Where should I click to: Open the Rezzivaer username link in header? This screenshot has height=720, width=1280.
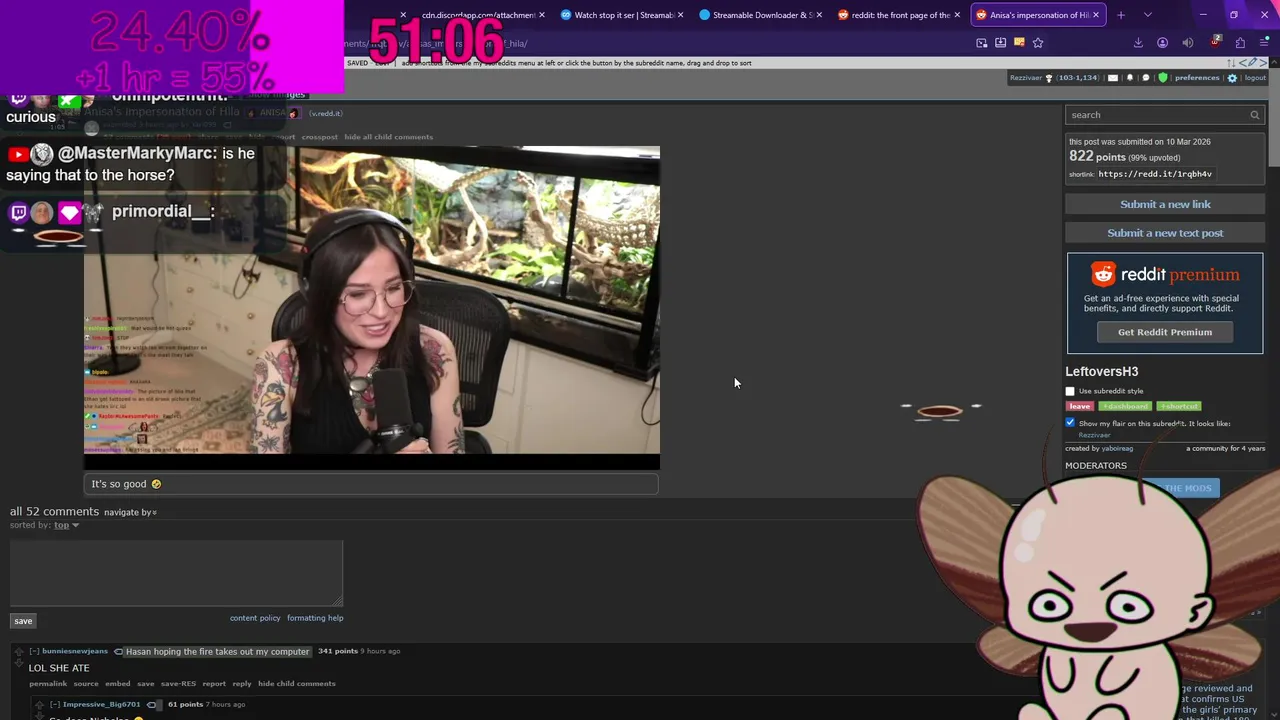point(1025,78)
